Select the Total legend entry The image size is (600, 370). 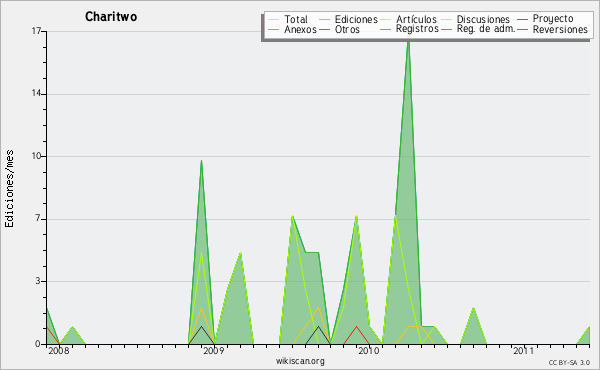[296, 19]
